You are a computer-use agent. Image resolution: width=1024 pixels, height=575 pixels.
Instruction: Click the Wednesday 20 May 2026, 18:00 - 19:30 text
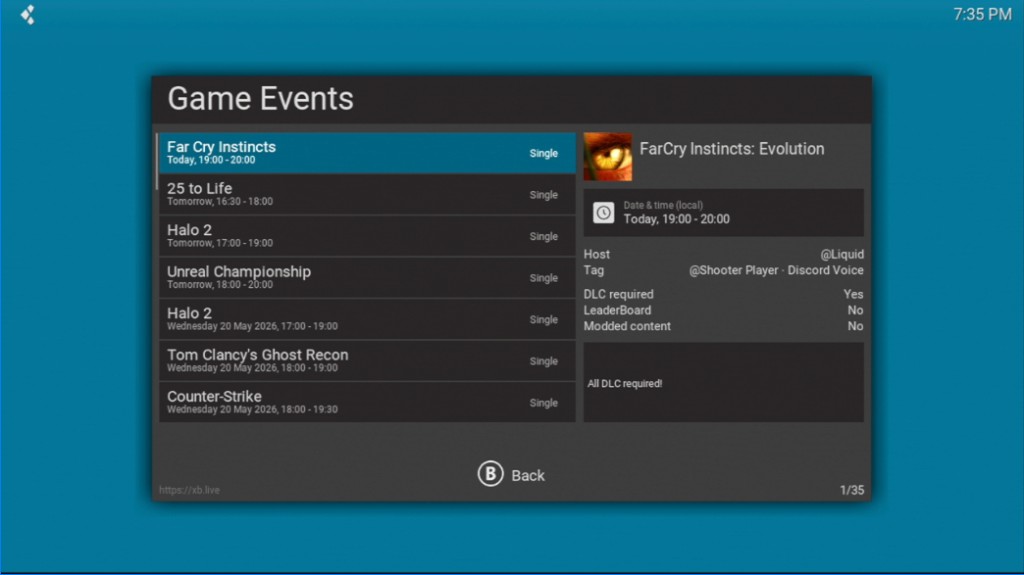coord(252,410)
